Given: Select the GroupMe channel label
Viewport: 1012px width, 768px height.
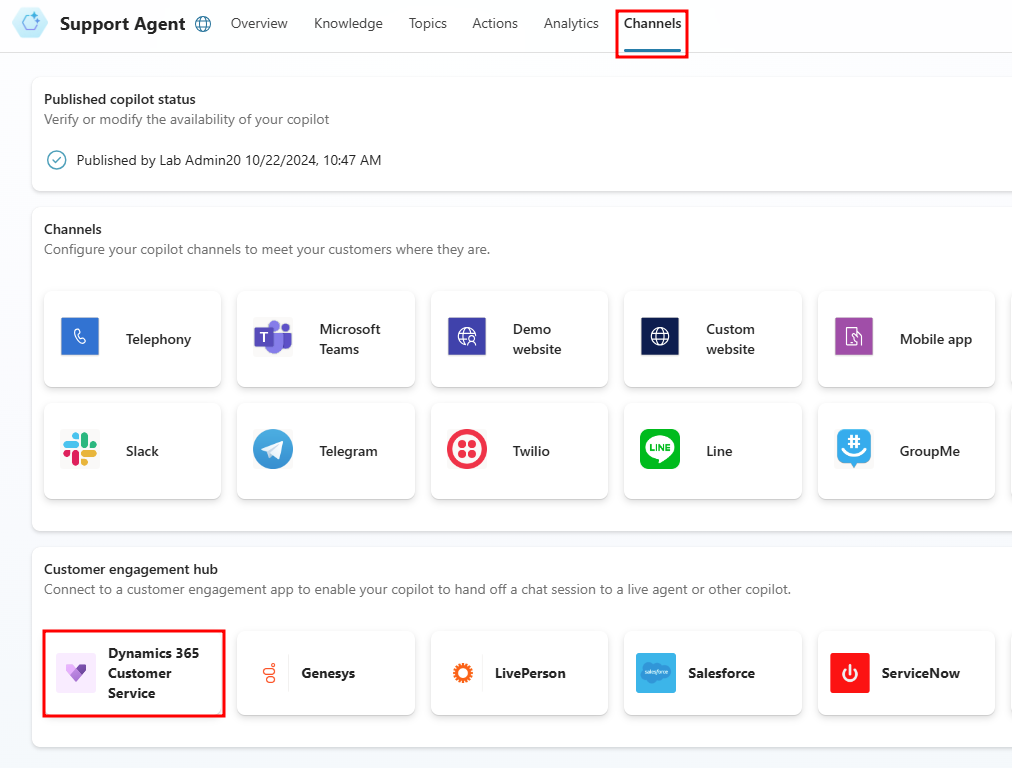Looking at the screenshot, I should tap(929, 451).
